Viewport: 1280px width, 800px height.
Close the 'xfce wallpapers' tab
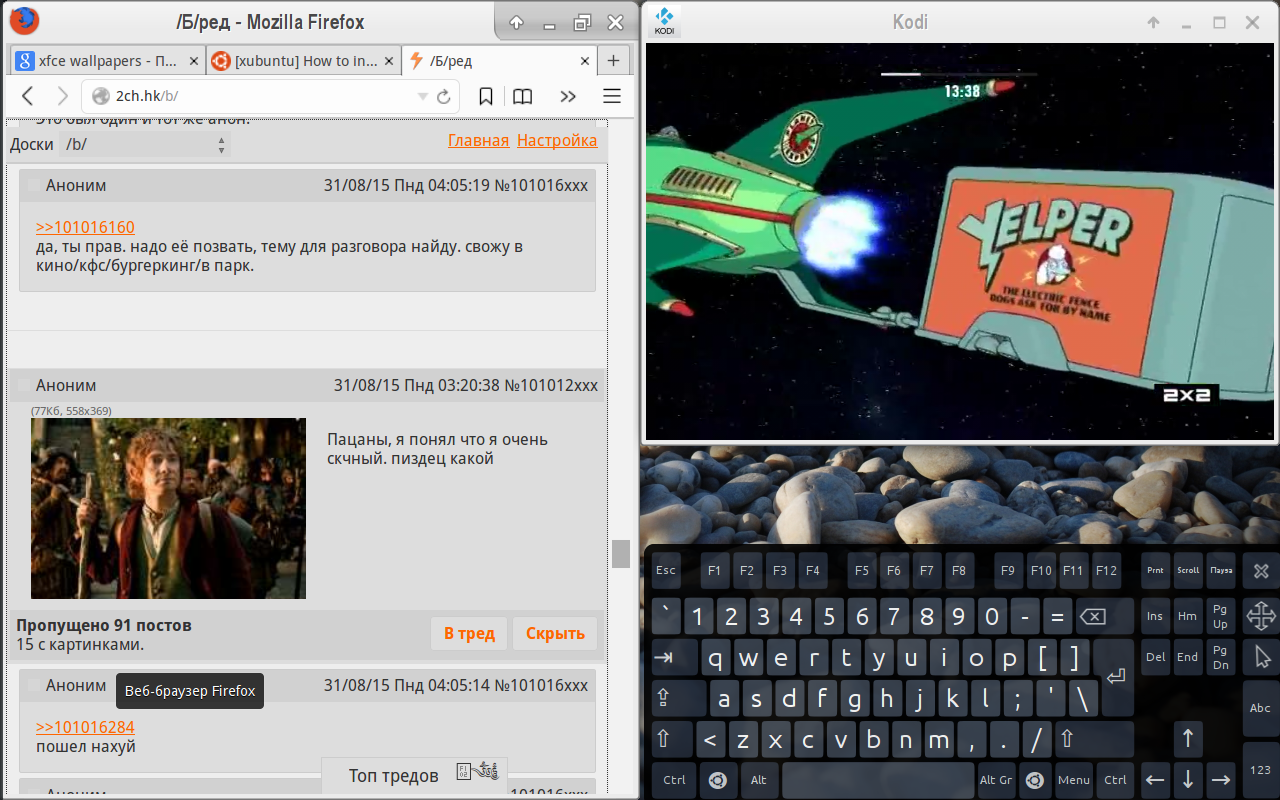click(193, 61)
